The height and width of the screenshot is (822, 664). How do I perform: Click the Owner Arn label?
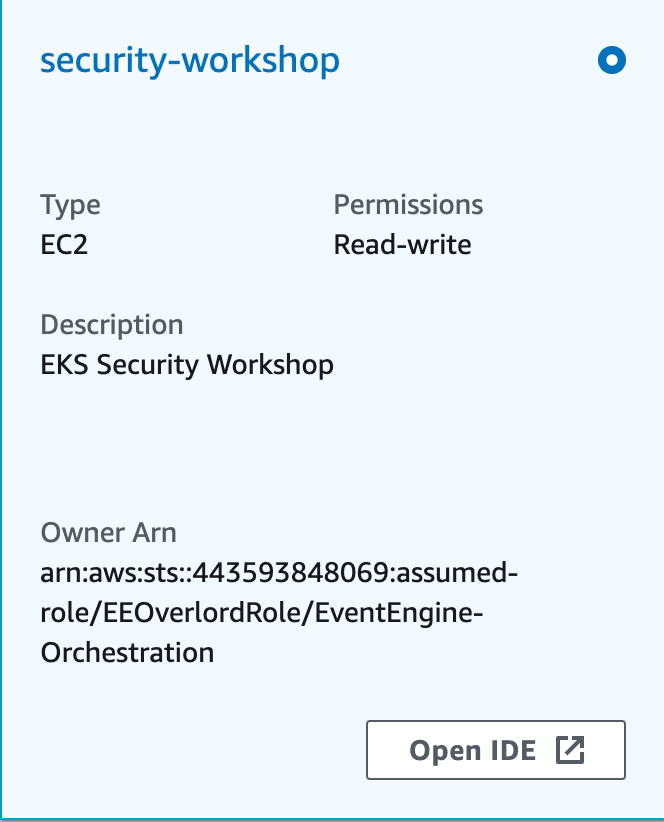click(108, 533)
